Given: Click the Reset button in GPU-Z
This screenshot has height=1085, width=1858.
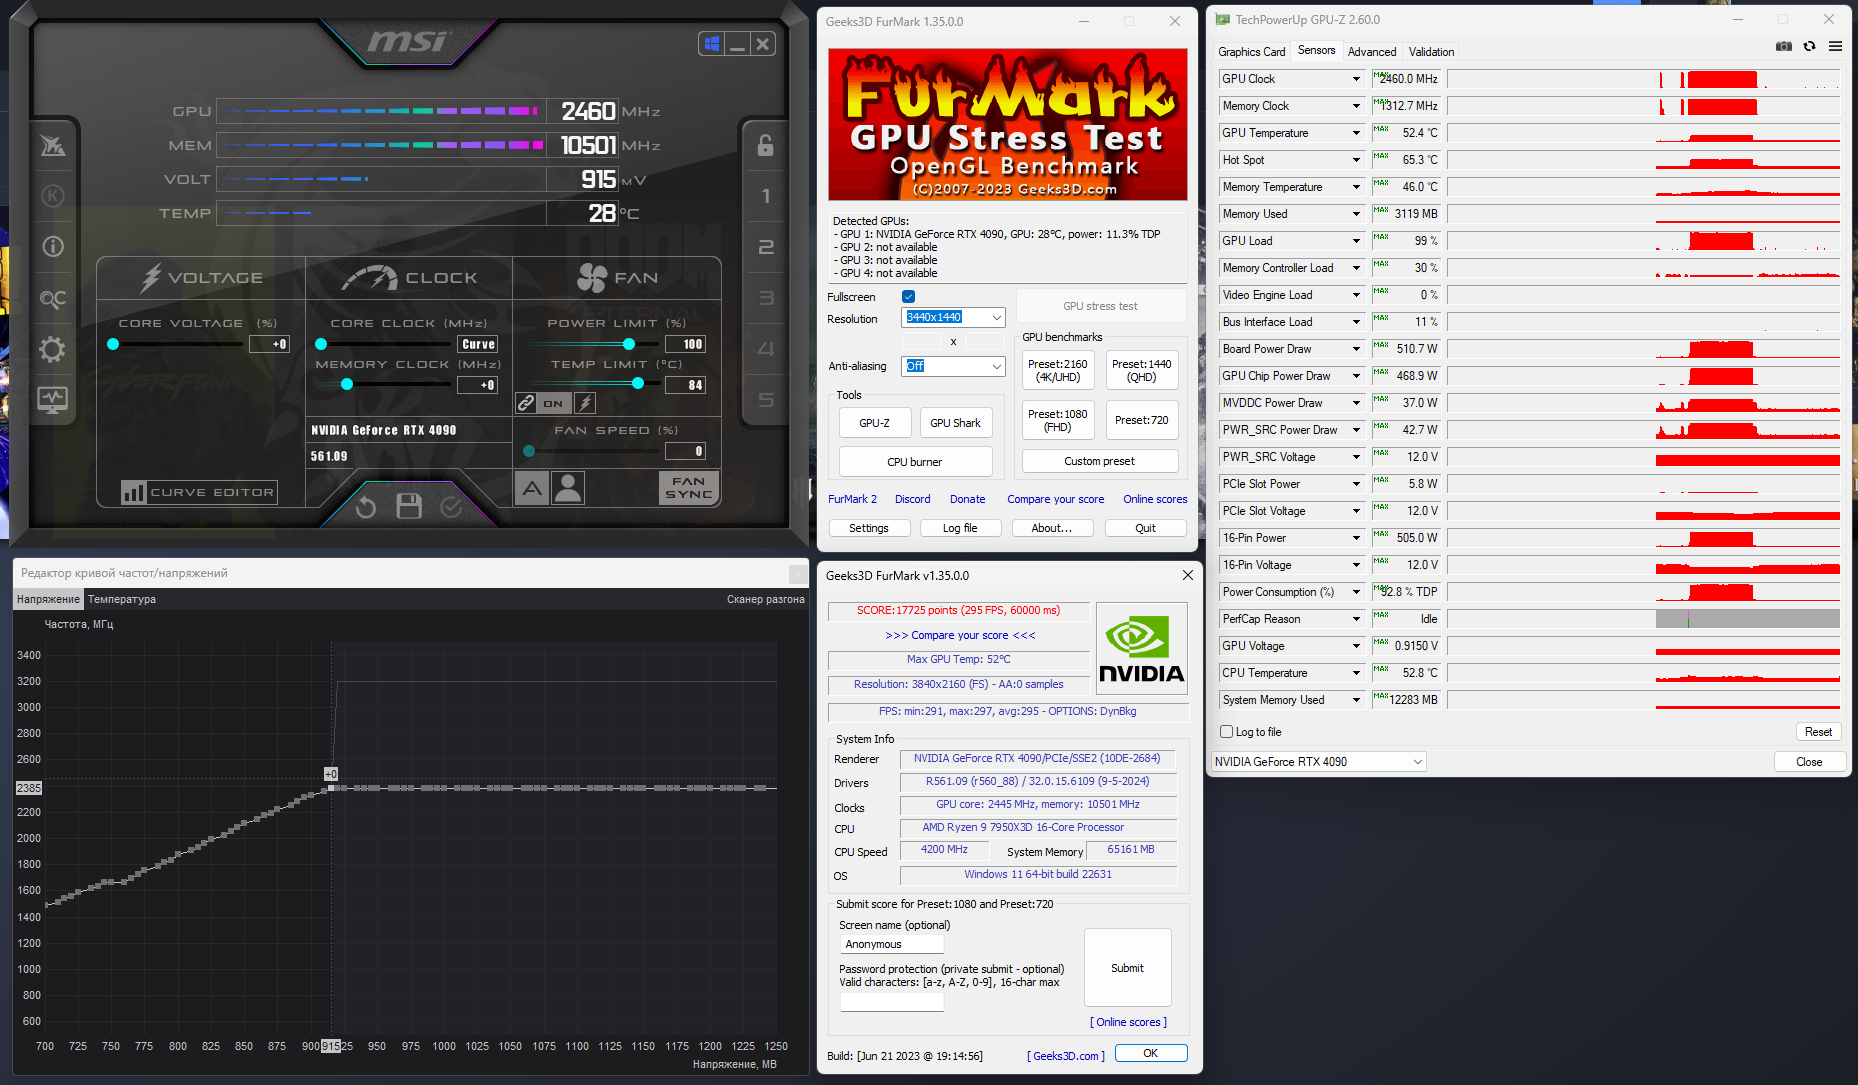Looking at the screenshot, I should (x=1818, y=732).
